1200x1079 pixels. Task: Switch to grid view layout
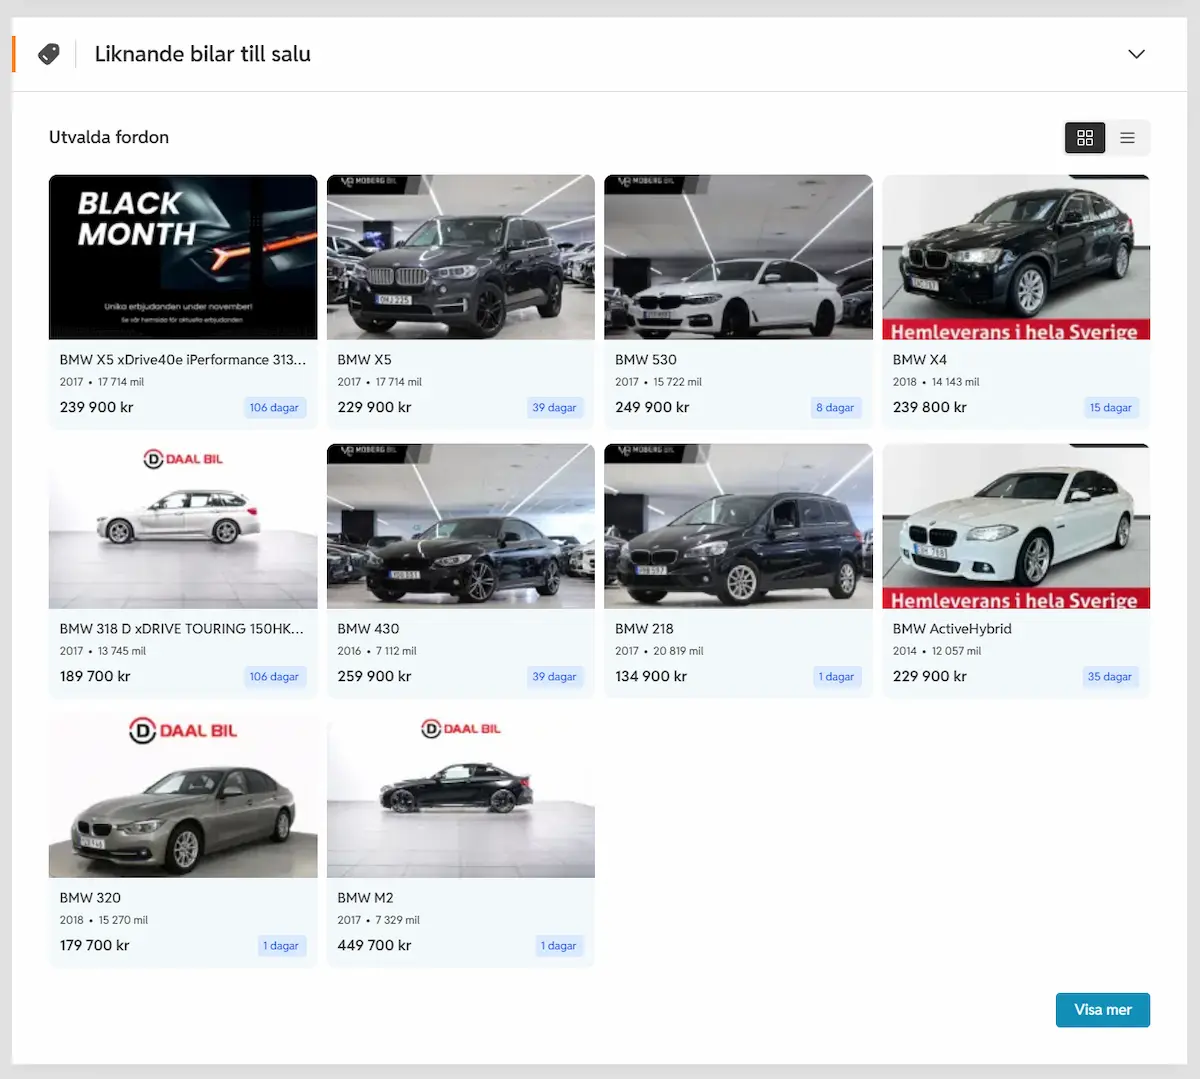pos(1085,138)
